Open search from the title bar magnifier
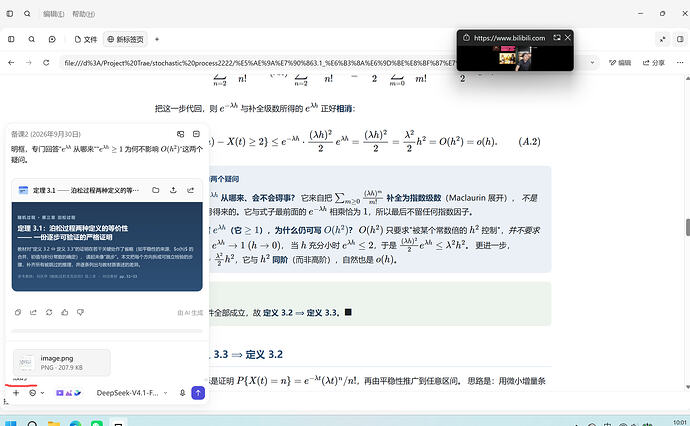This screenshot has width=690, height=426. click(x=27, y=14)
